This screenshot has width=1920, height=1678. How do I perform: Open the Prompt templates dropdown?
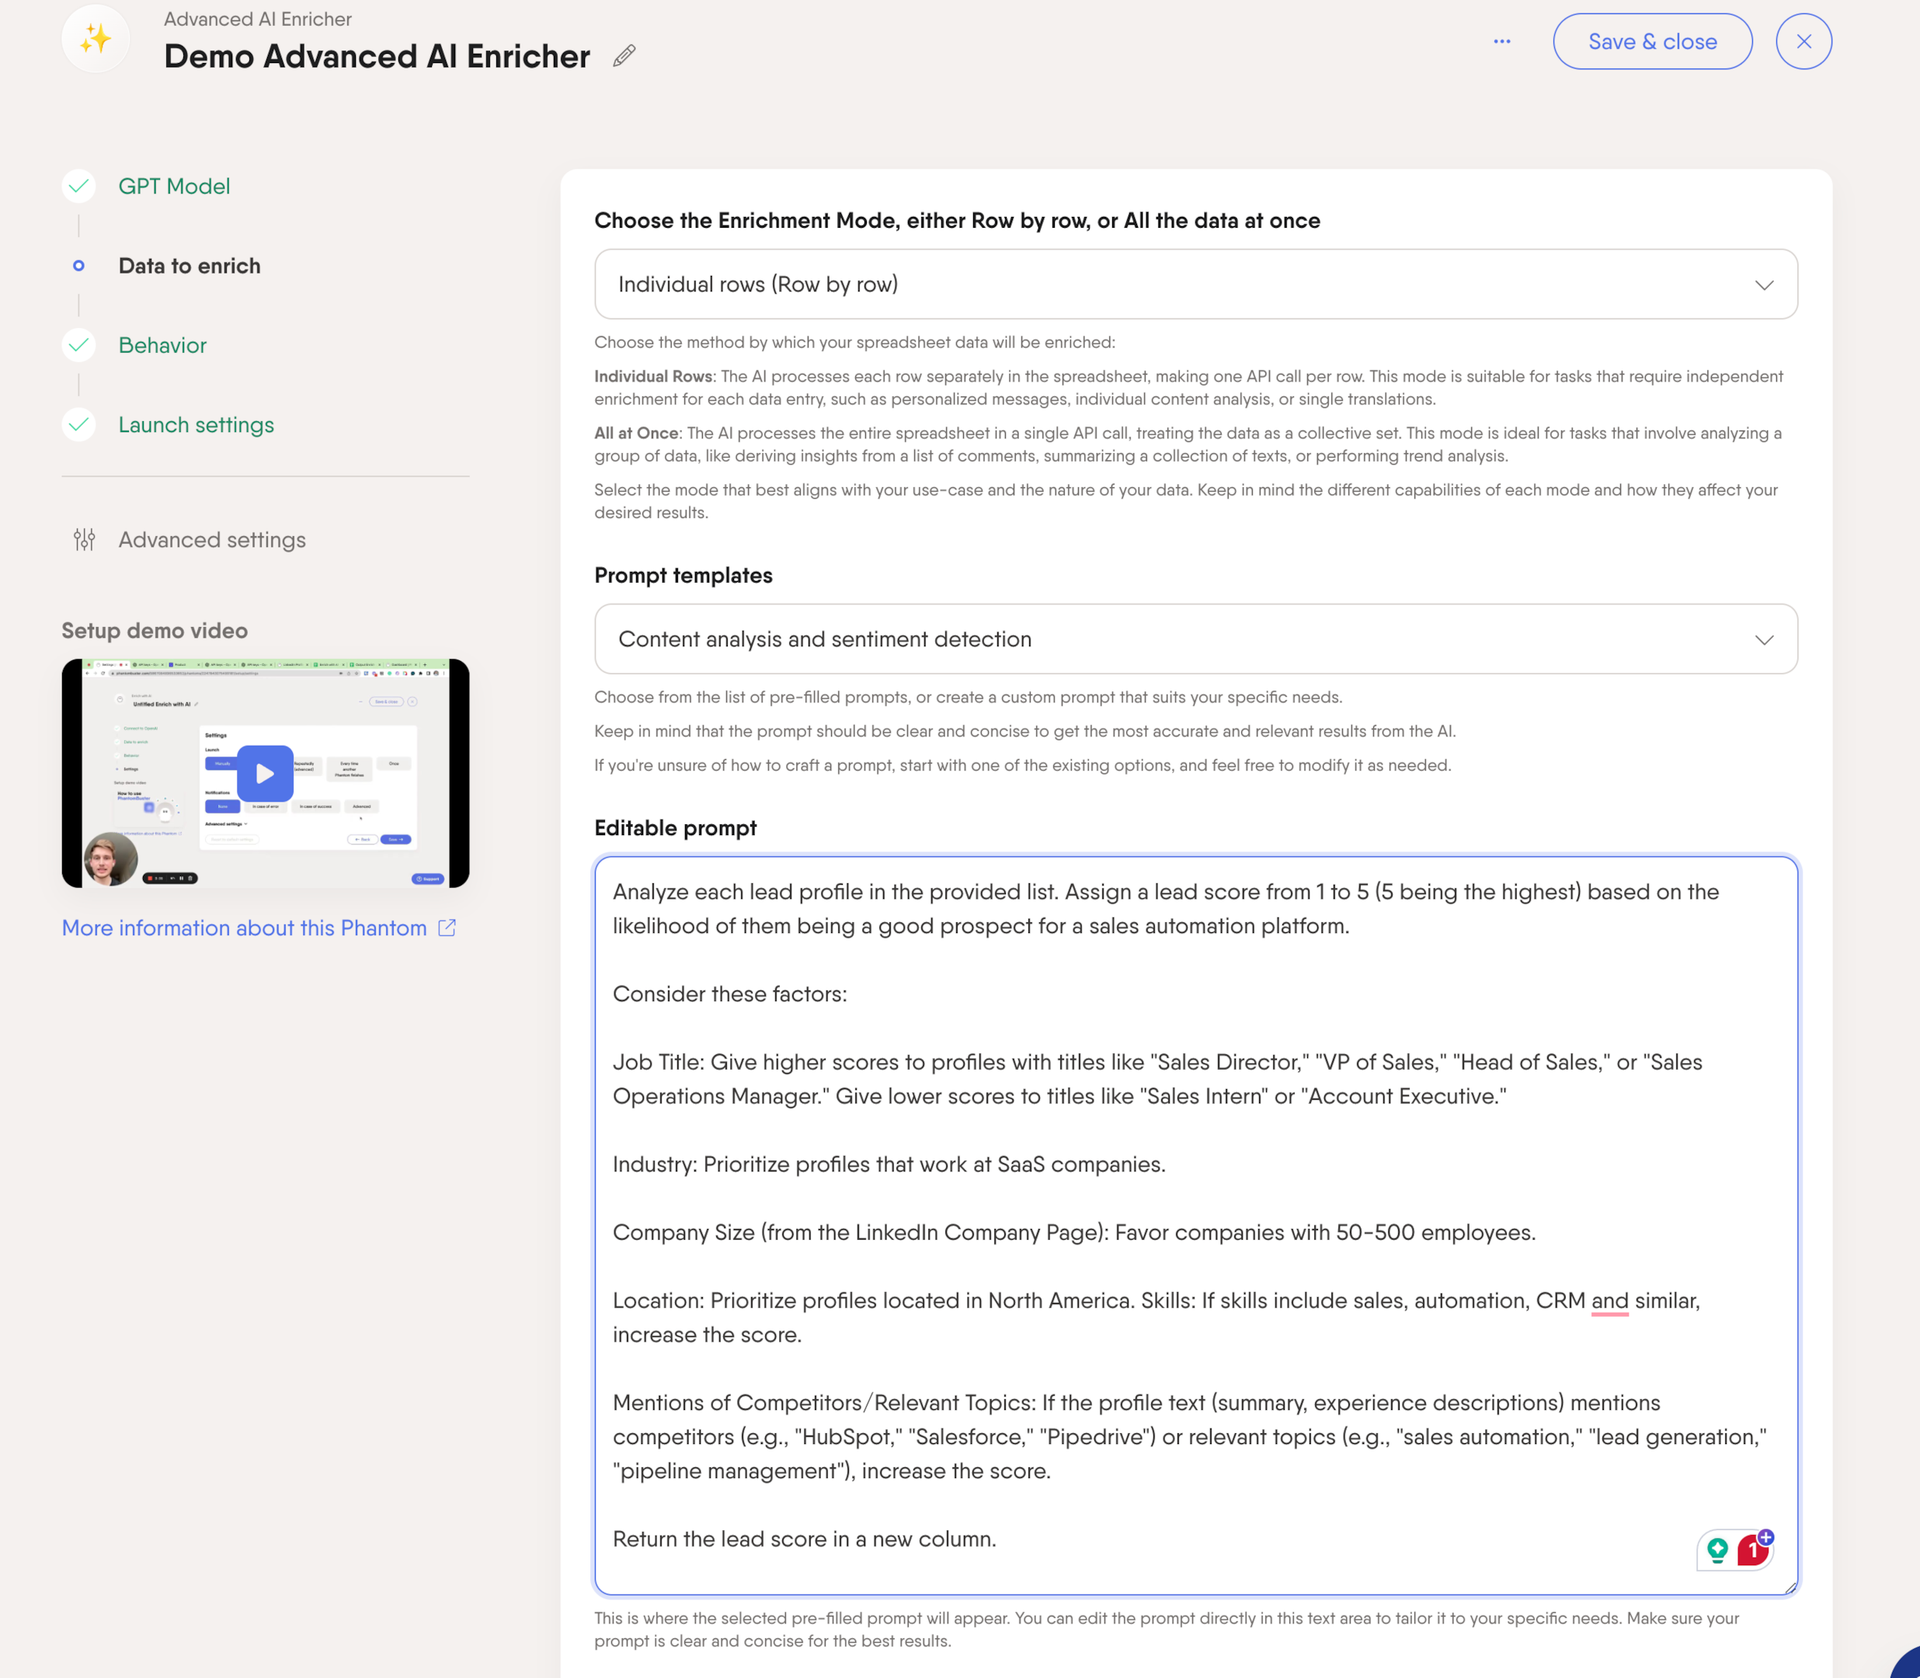click(x=1195, y=638)
